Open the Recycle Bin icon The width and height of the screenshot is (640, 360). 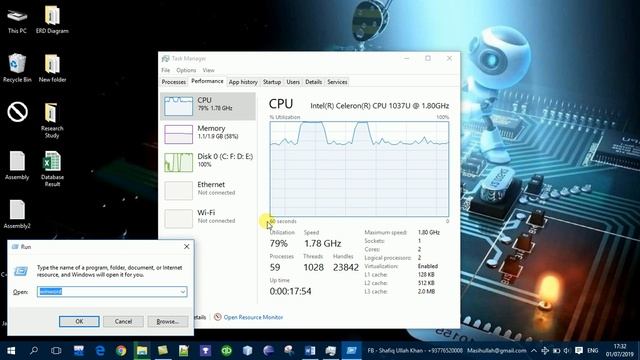tap(17, 69)
